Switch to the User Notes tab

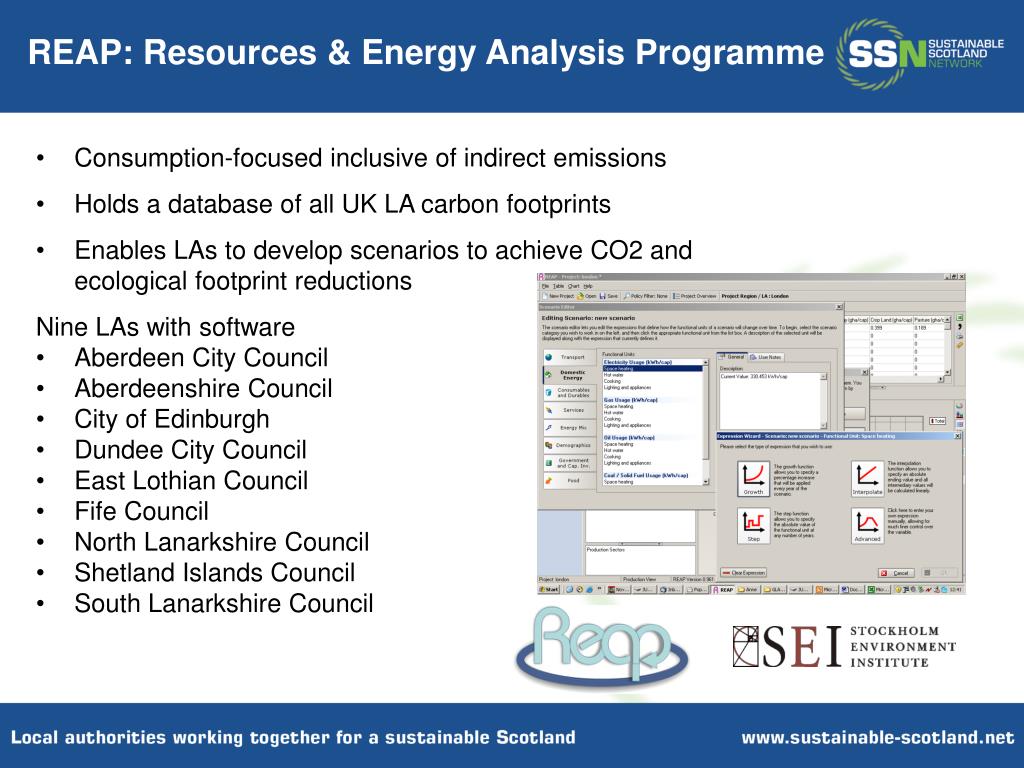click(765, 357)
